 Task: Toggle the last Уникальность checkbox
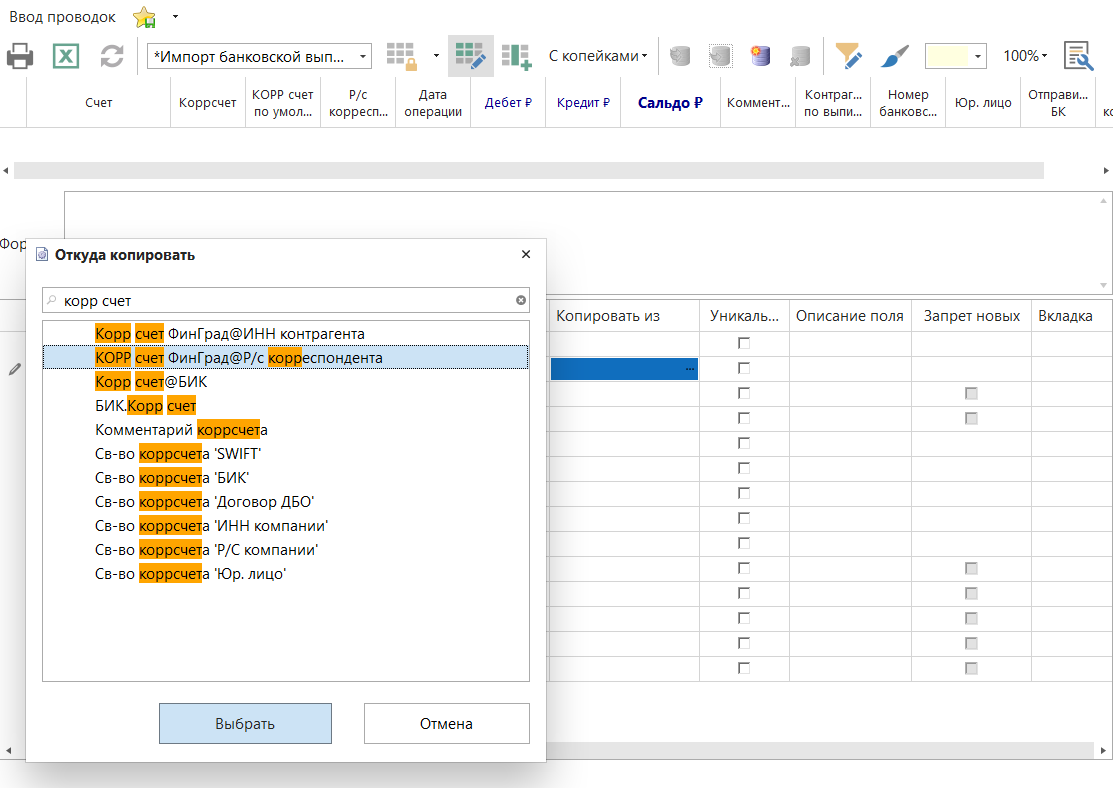[744, 668]
